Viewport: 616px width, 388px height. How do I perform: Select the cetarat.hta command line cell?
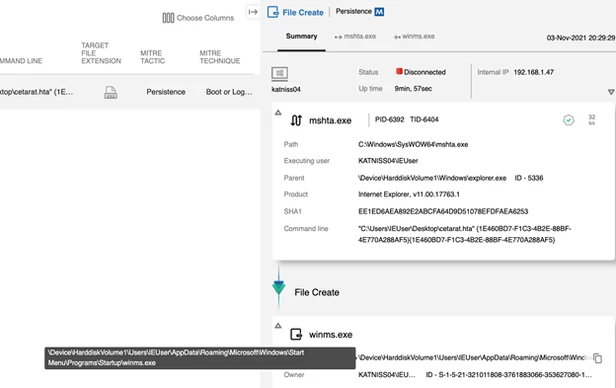point(37,92)
